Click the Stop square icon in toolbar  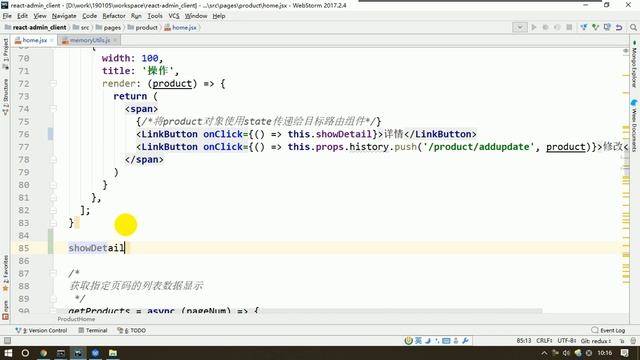click(x=569, y=27)
